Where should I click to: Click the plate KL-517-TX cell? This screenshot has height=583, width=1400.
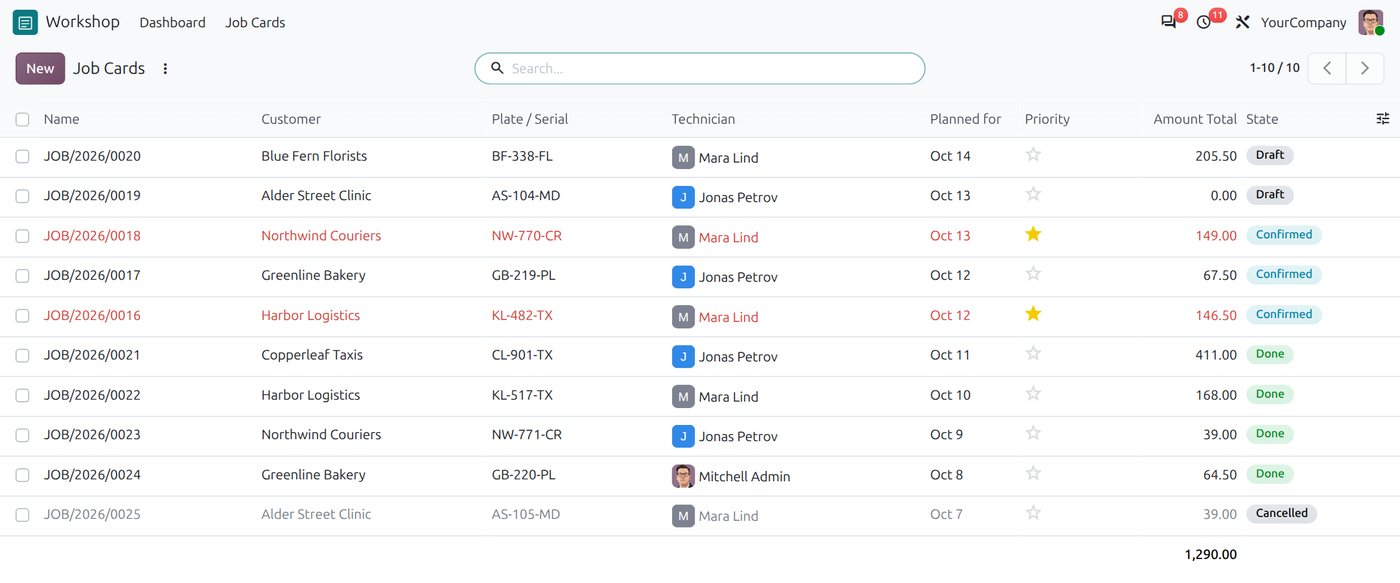click(522, 395)
